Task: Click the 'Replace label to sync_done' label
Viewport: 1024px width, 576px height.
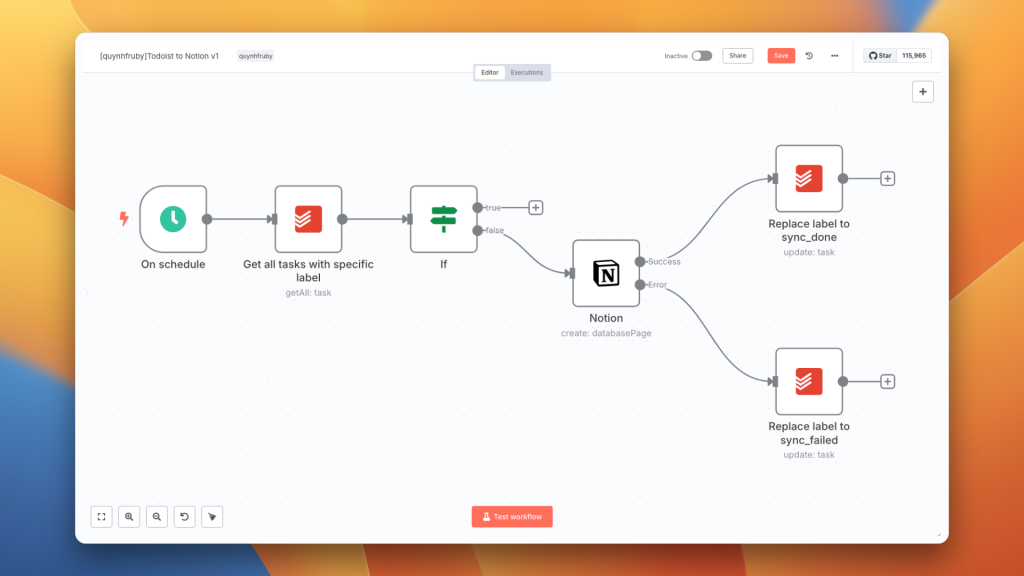Action: point(809,231)
